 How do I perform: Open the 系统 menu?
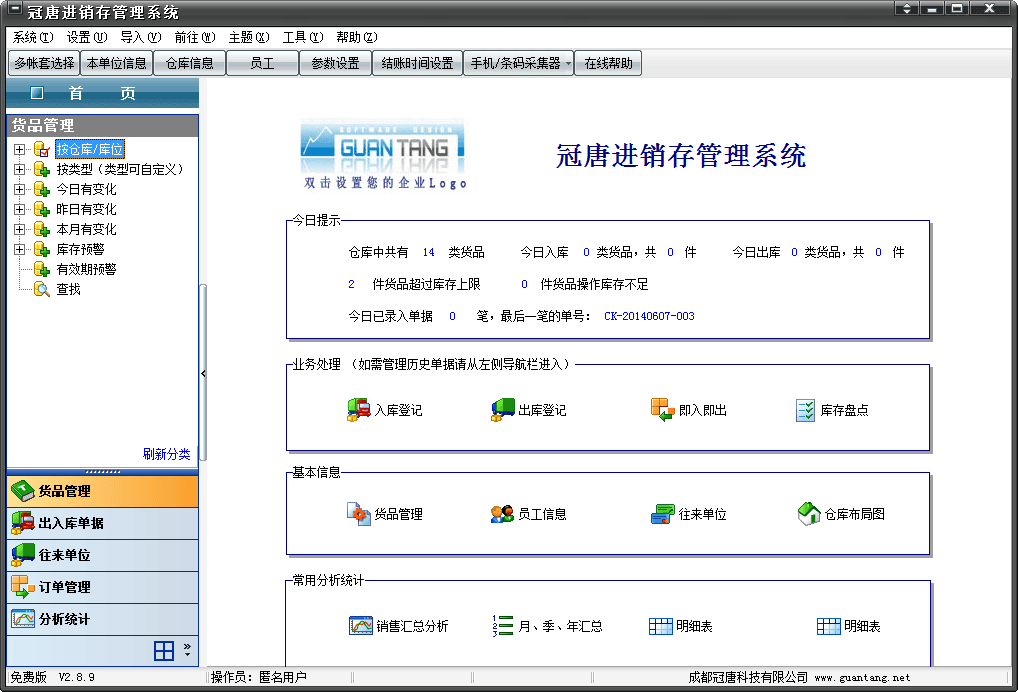pyautogui.click(x=32, y=37)
